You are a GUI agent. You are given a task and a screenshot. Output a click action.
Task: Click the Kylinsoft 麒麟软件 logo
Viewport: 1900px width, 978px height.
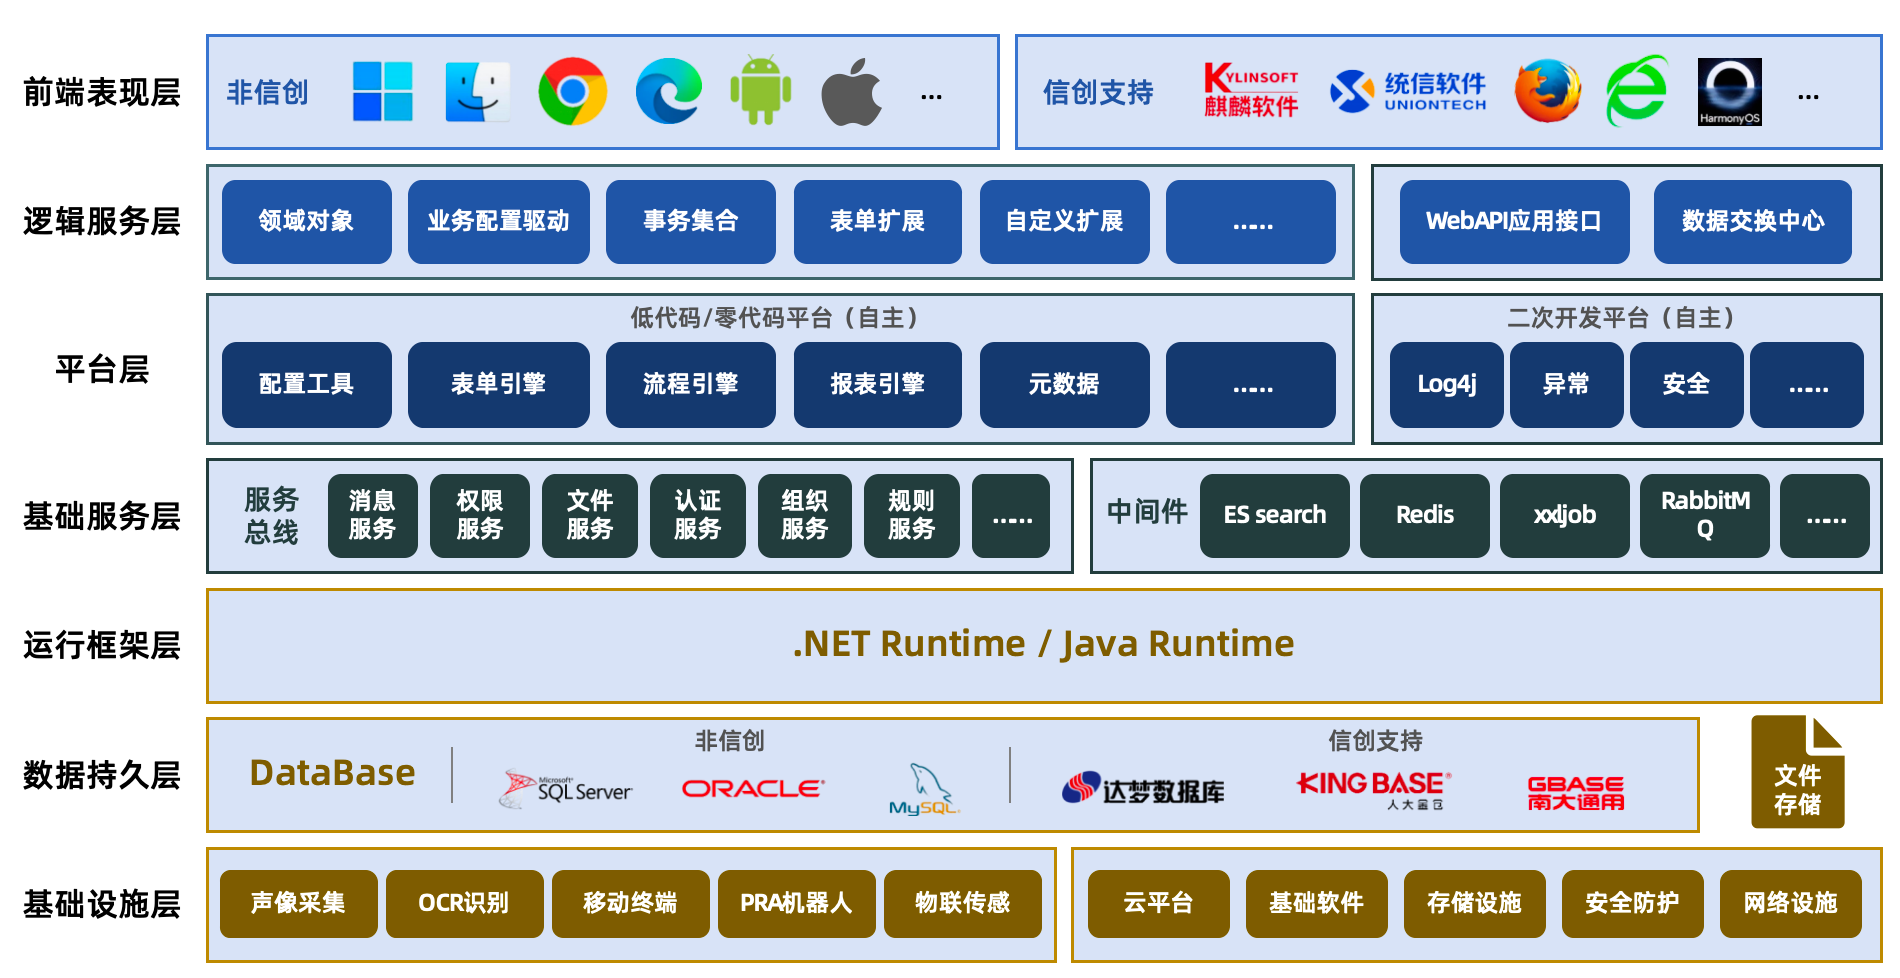coord(1250,92)
